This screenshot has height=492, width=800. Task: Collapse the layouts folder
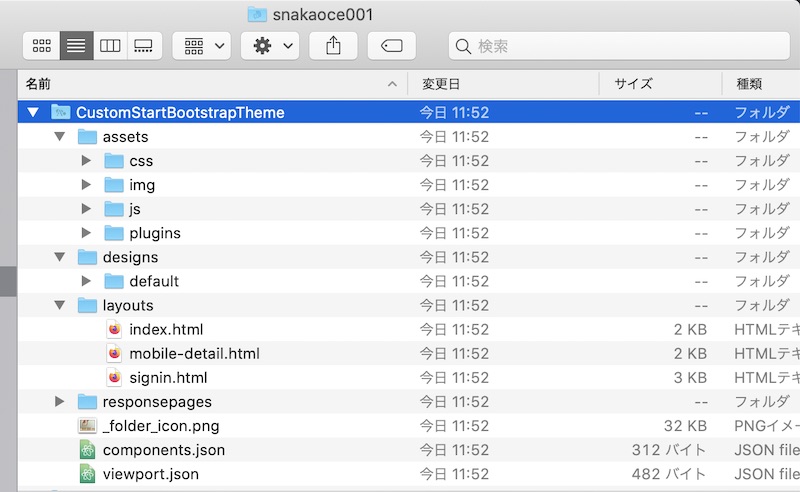coord(60,305)
